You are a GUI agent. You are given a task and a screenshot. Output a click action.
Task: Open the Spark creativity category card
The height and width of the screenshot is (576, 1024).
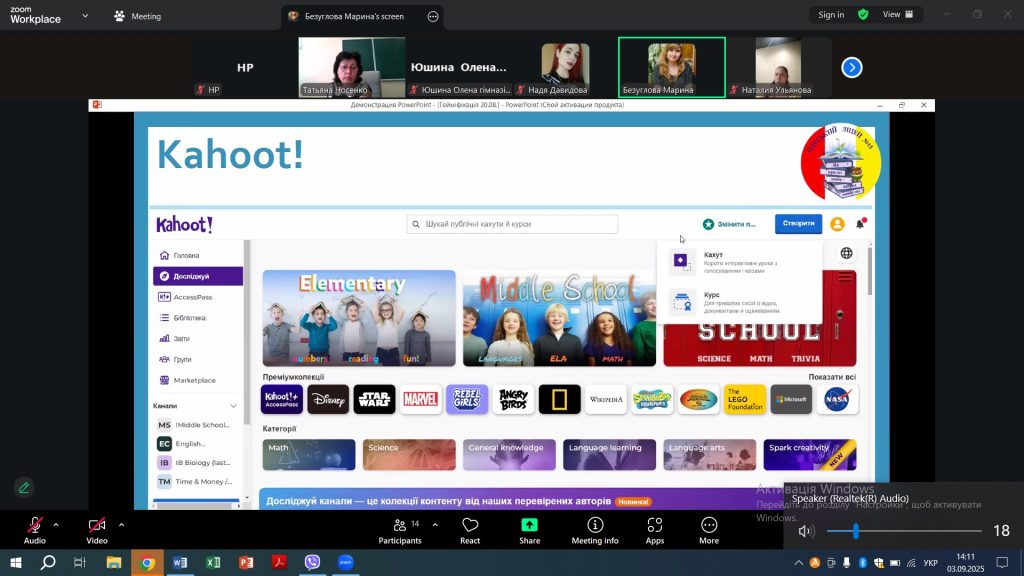pyautogui.click(x=810, y=455)
